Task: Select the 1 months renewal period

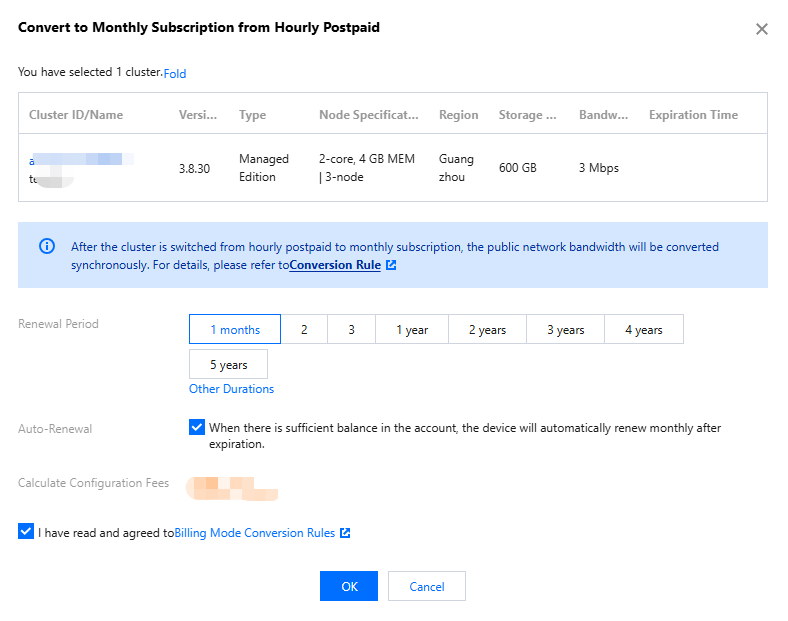Action: point(235,330)
